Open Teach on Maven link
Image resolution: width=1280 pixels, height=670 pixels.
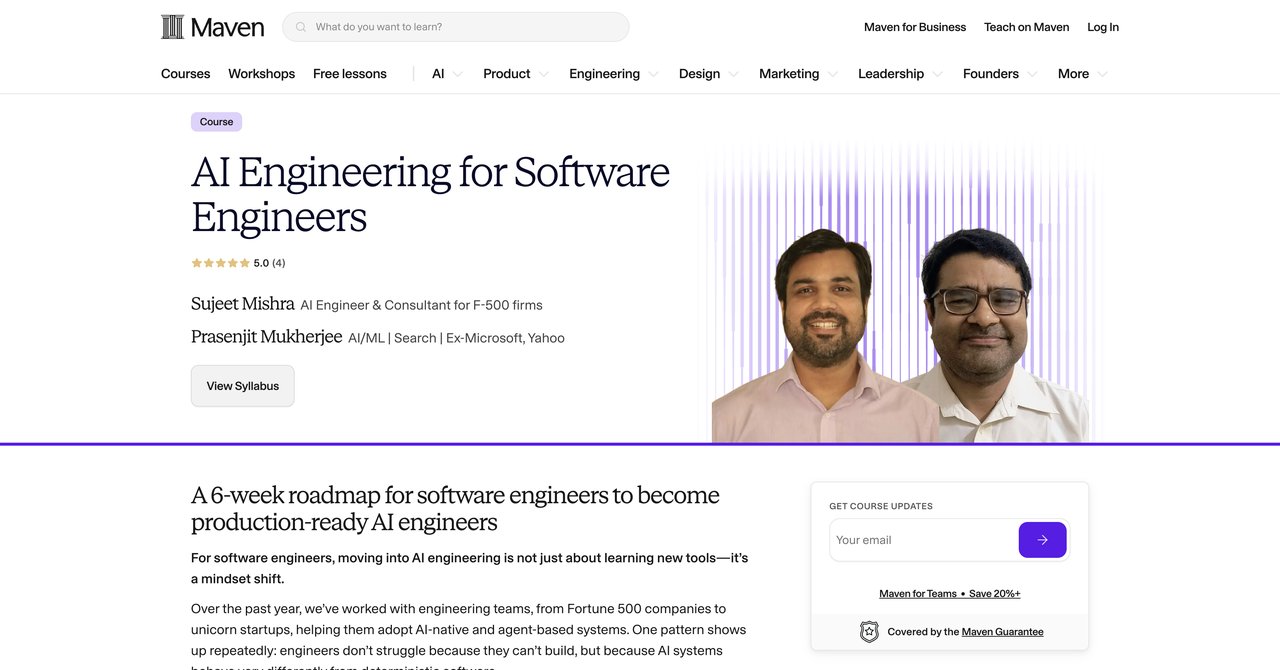click(x=1027, y=27)
